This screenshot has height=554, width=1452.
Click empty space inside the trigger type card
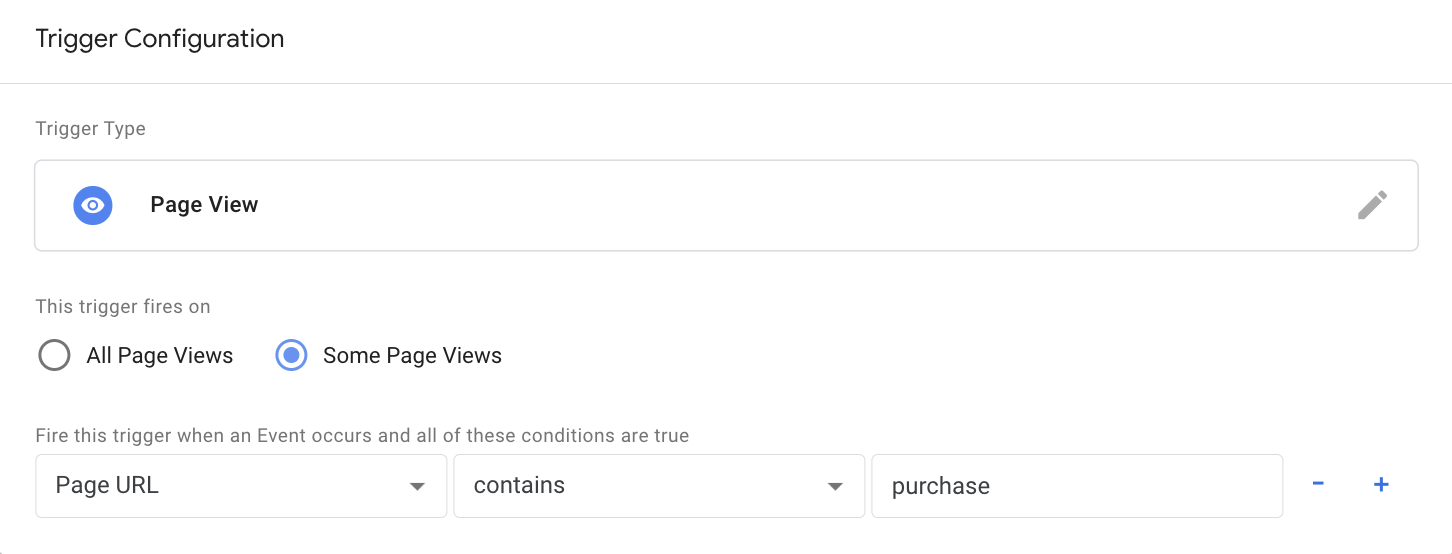pyautogui.click(x=800, y=205)
